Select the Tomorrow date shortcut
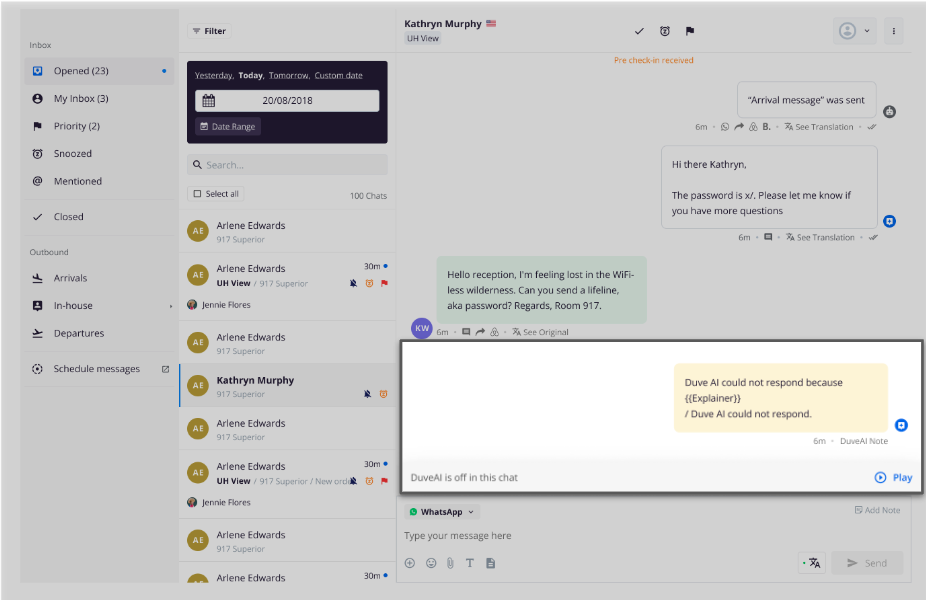This screenshot has width=926, height=600. tap(289, 76)
